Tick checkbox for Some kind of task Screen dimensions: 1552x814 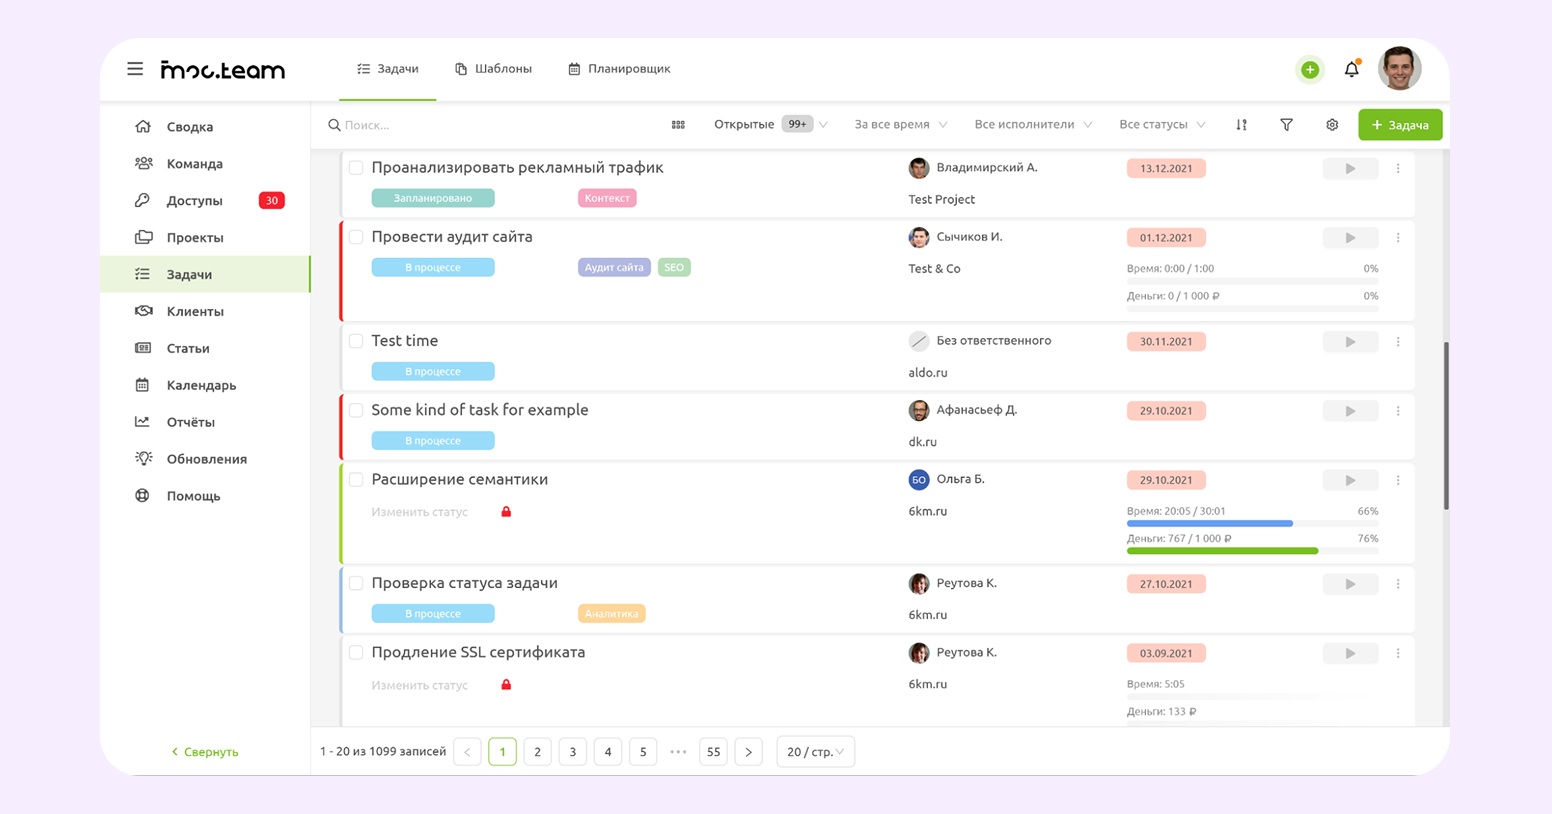coord(356,410)
